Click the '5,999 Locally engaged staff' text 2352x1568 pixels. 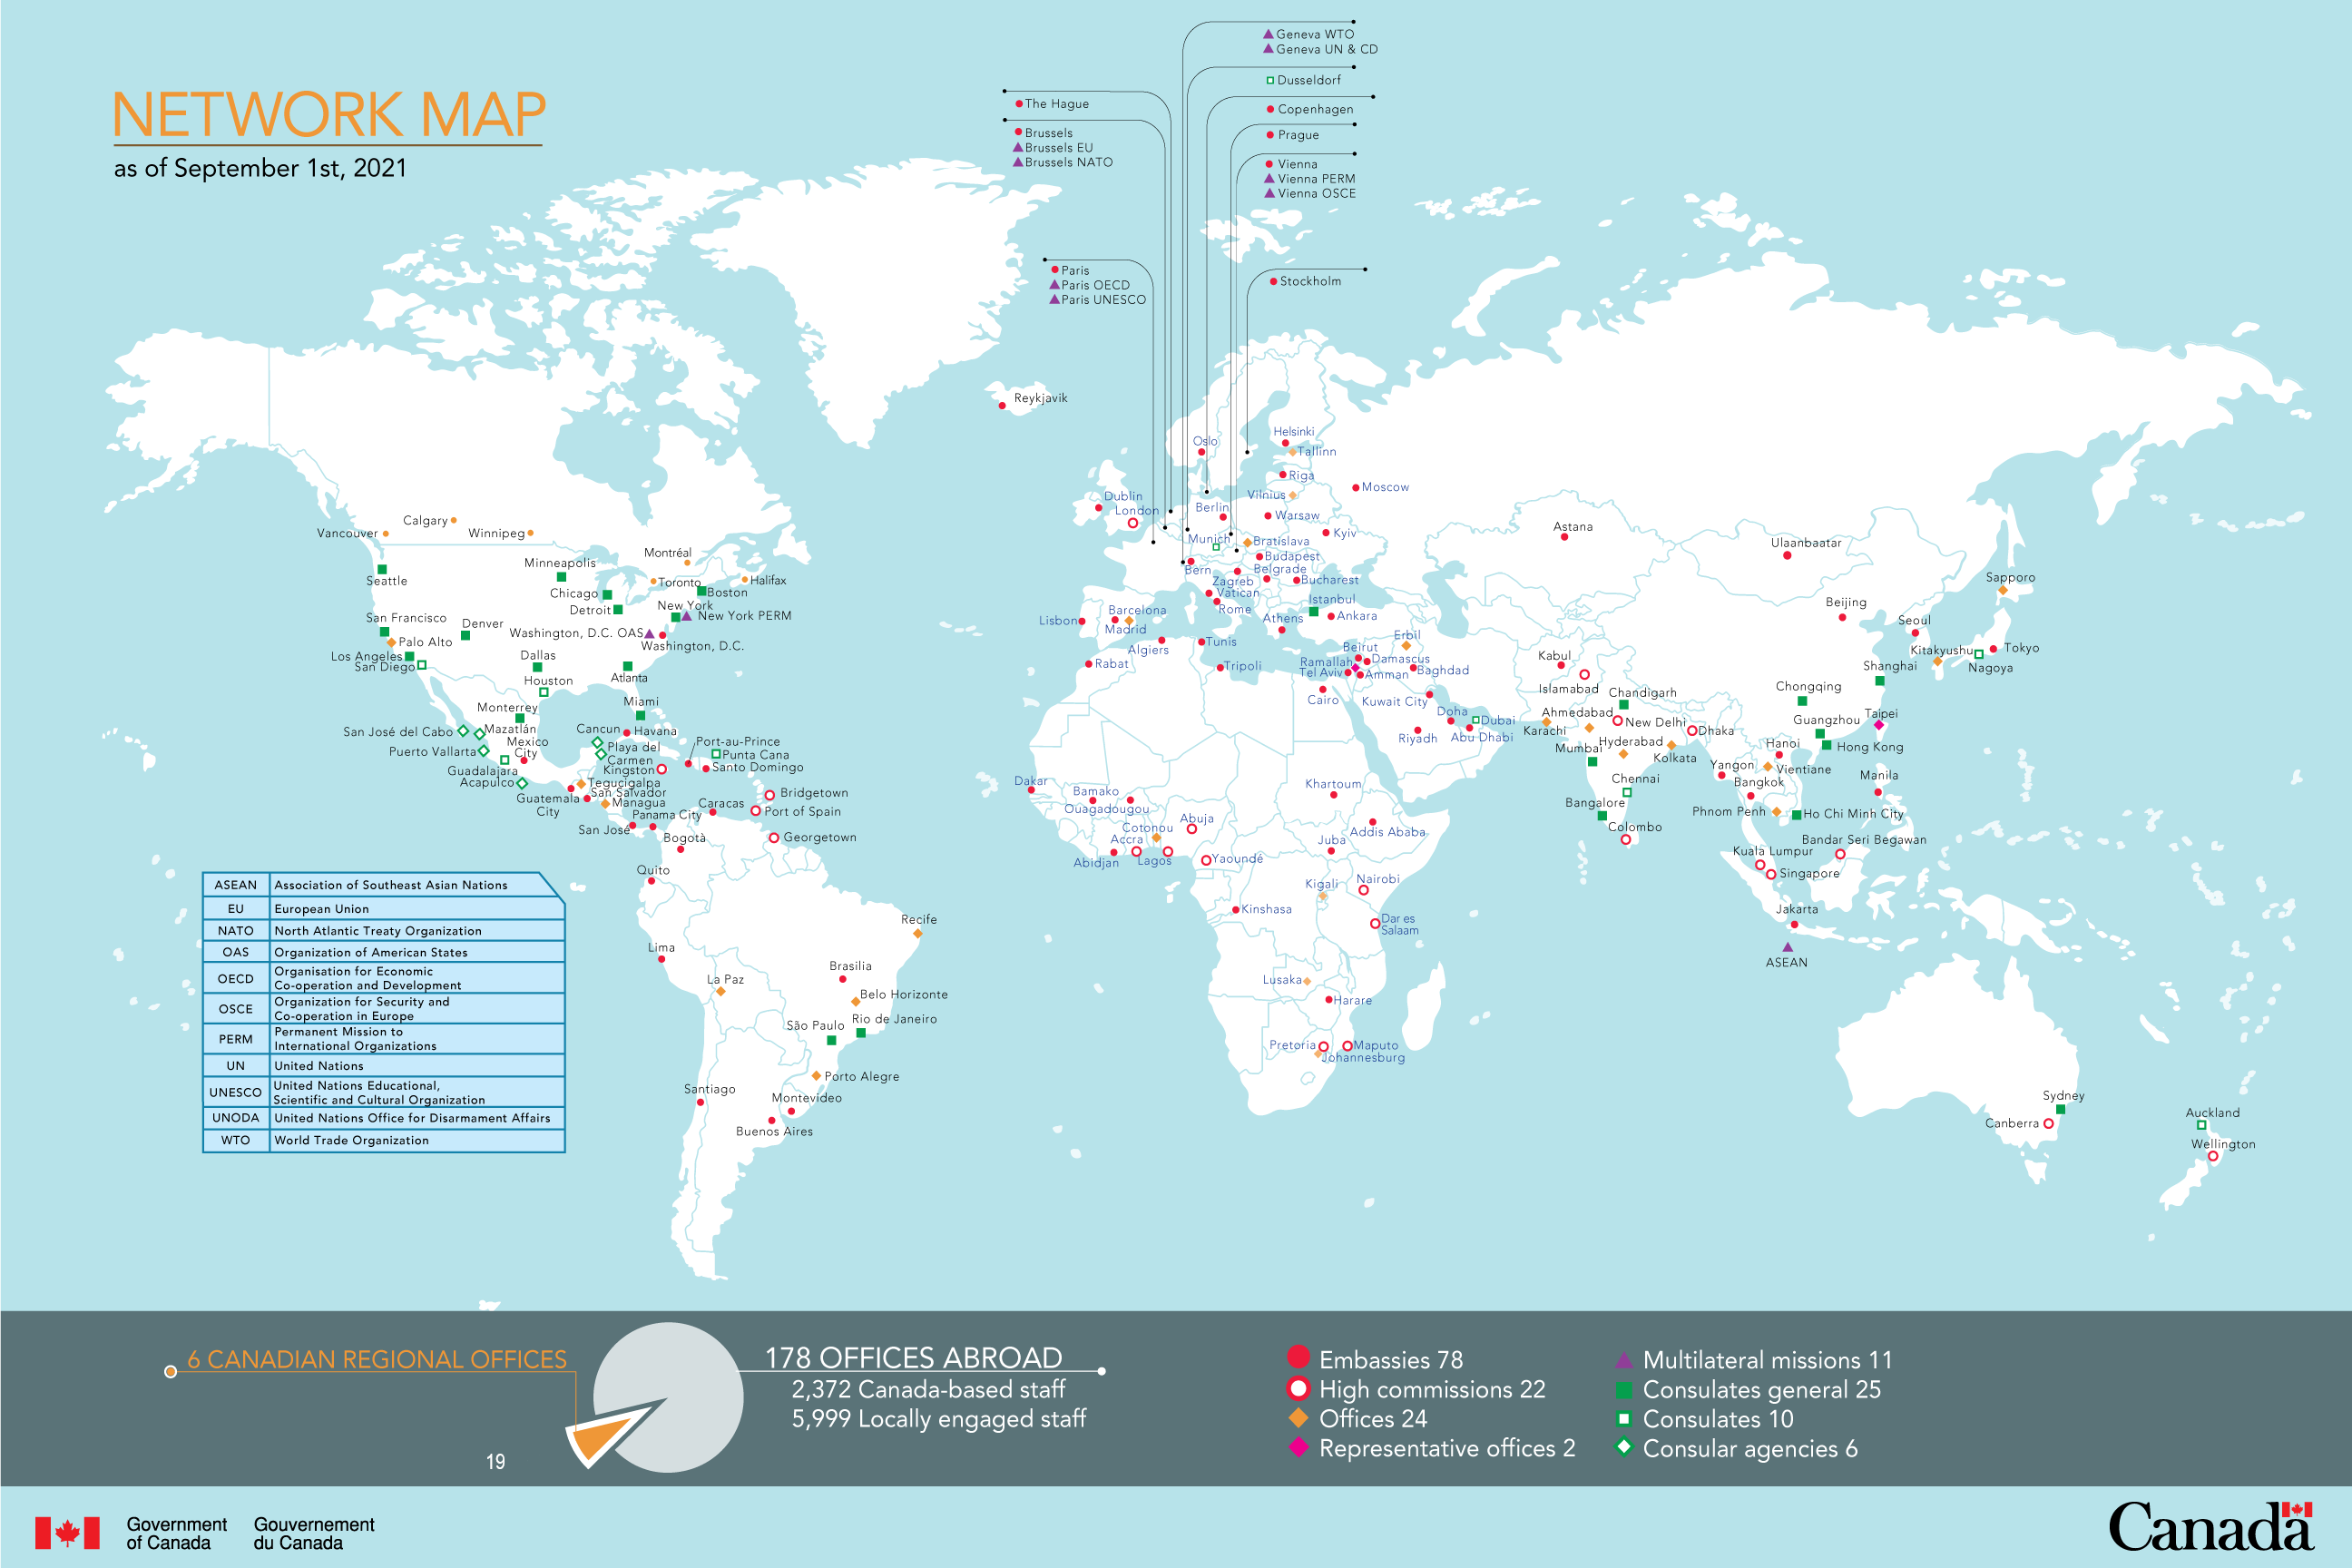pyautogui.click(x=939, y=1418)
